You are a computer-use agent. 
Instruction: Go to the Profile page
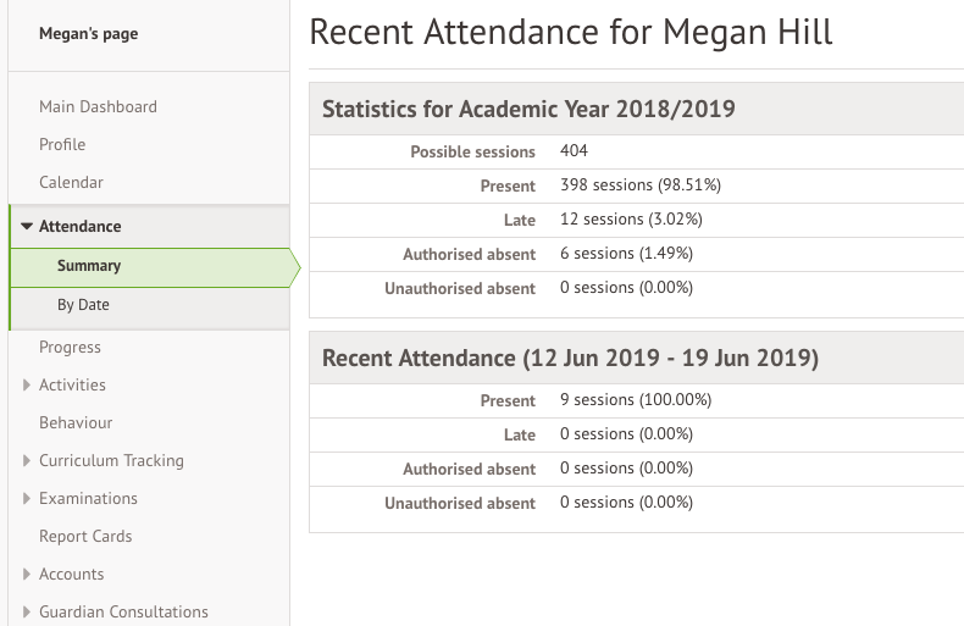click(62, 145)
